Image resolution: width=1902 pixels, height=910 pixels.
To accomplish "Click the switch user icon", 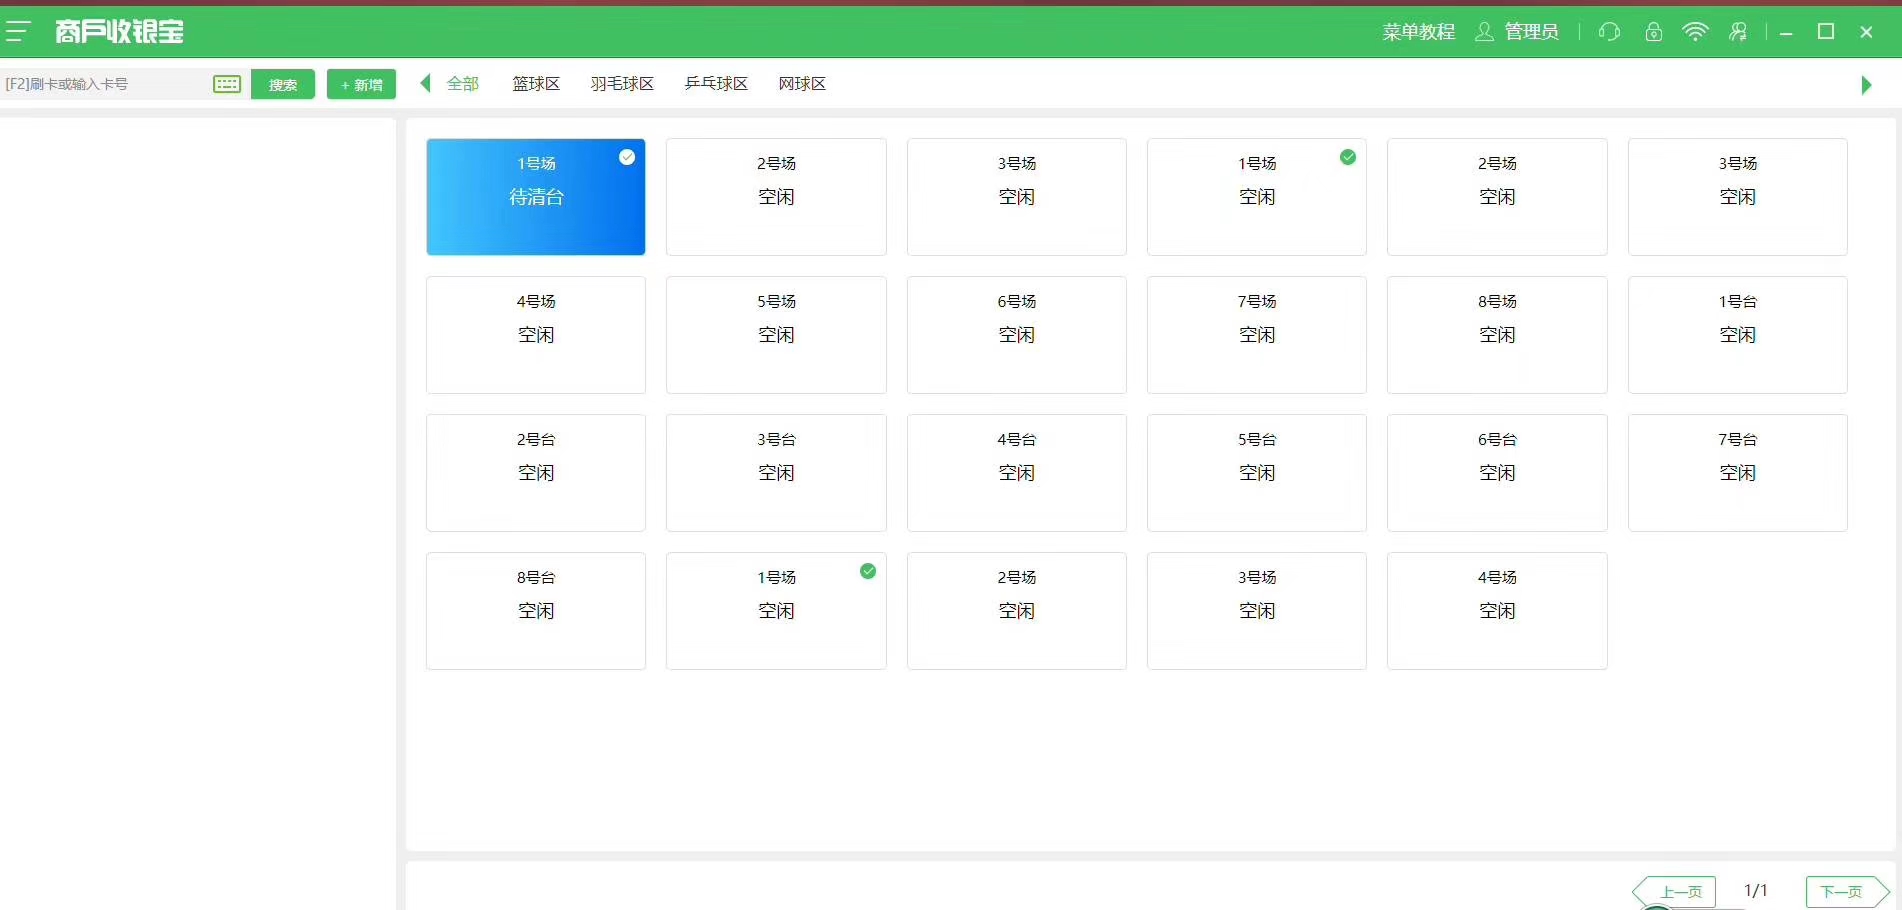I will [x=1738, y=32].
